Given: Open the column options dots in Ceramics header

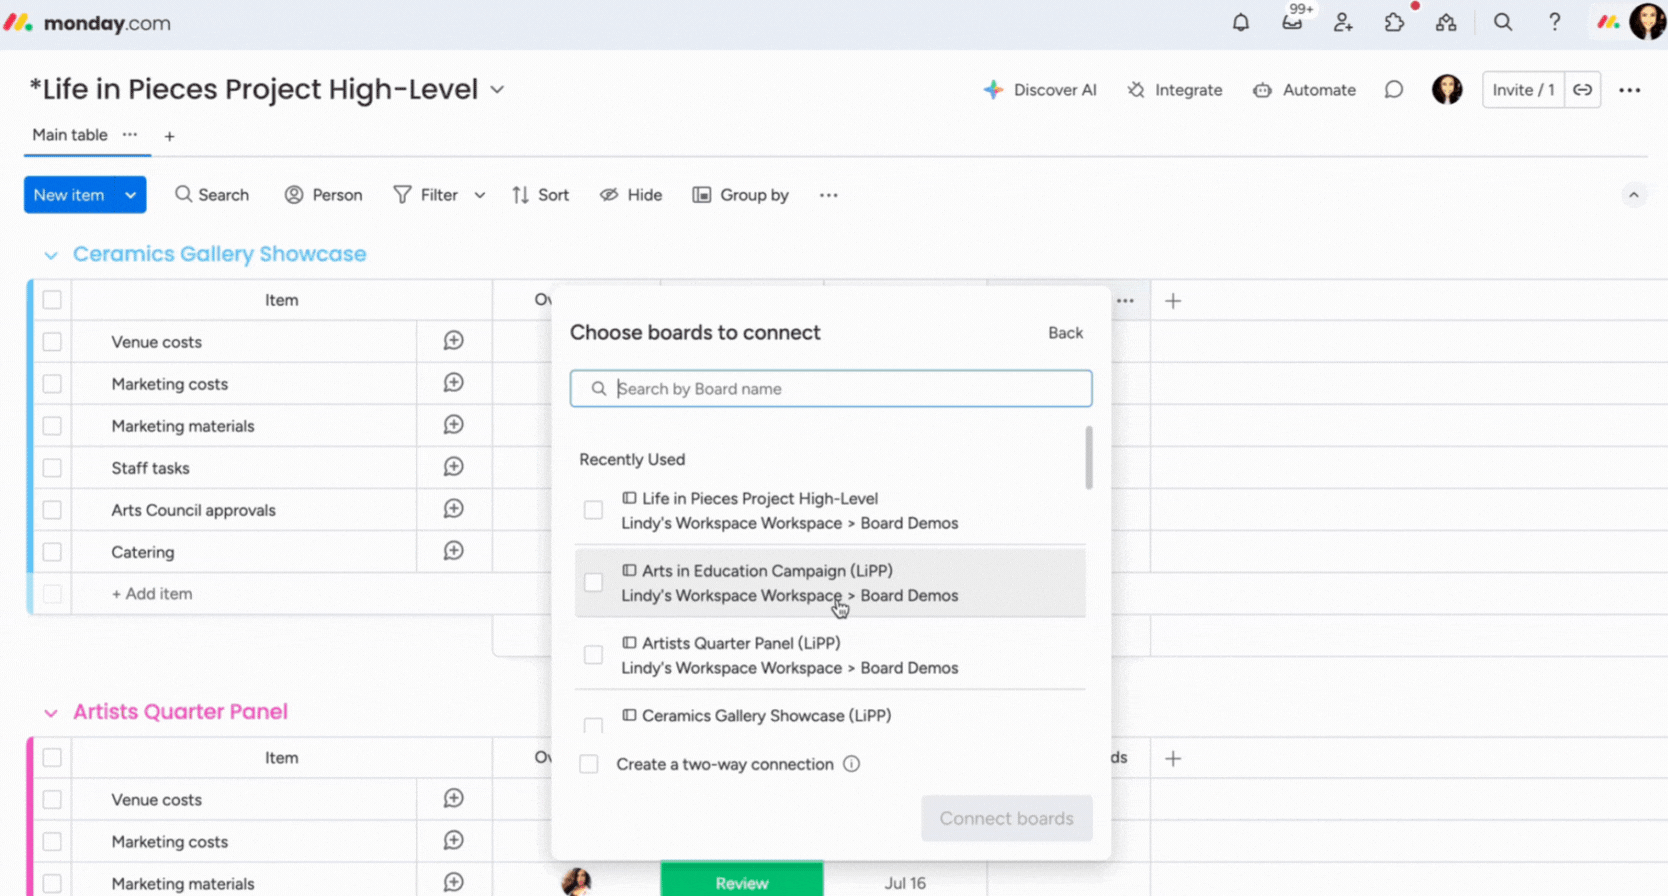Looking at the screenshot, I should click(1125, 300).
